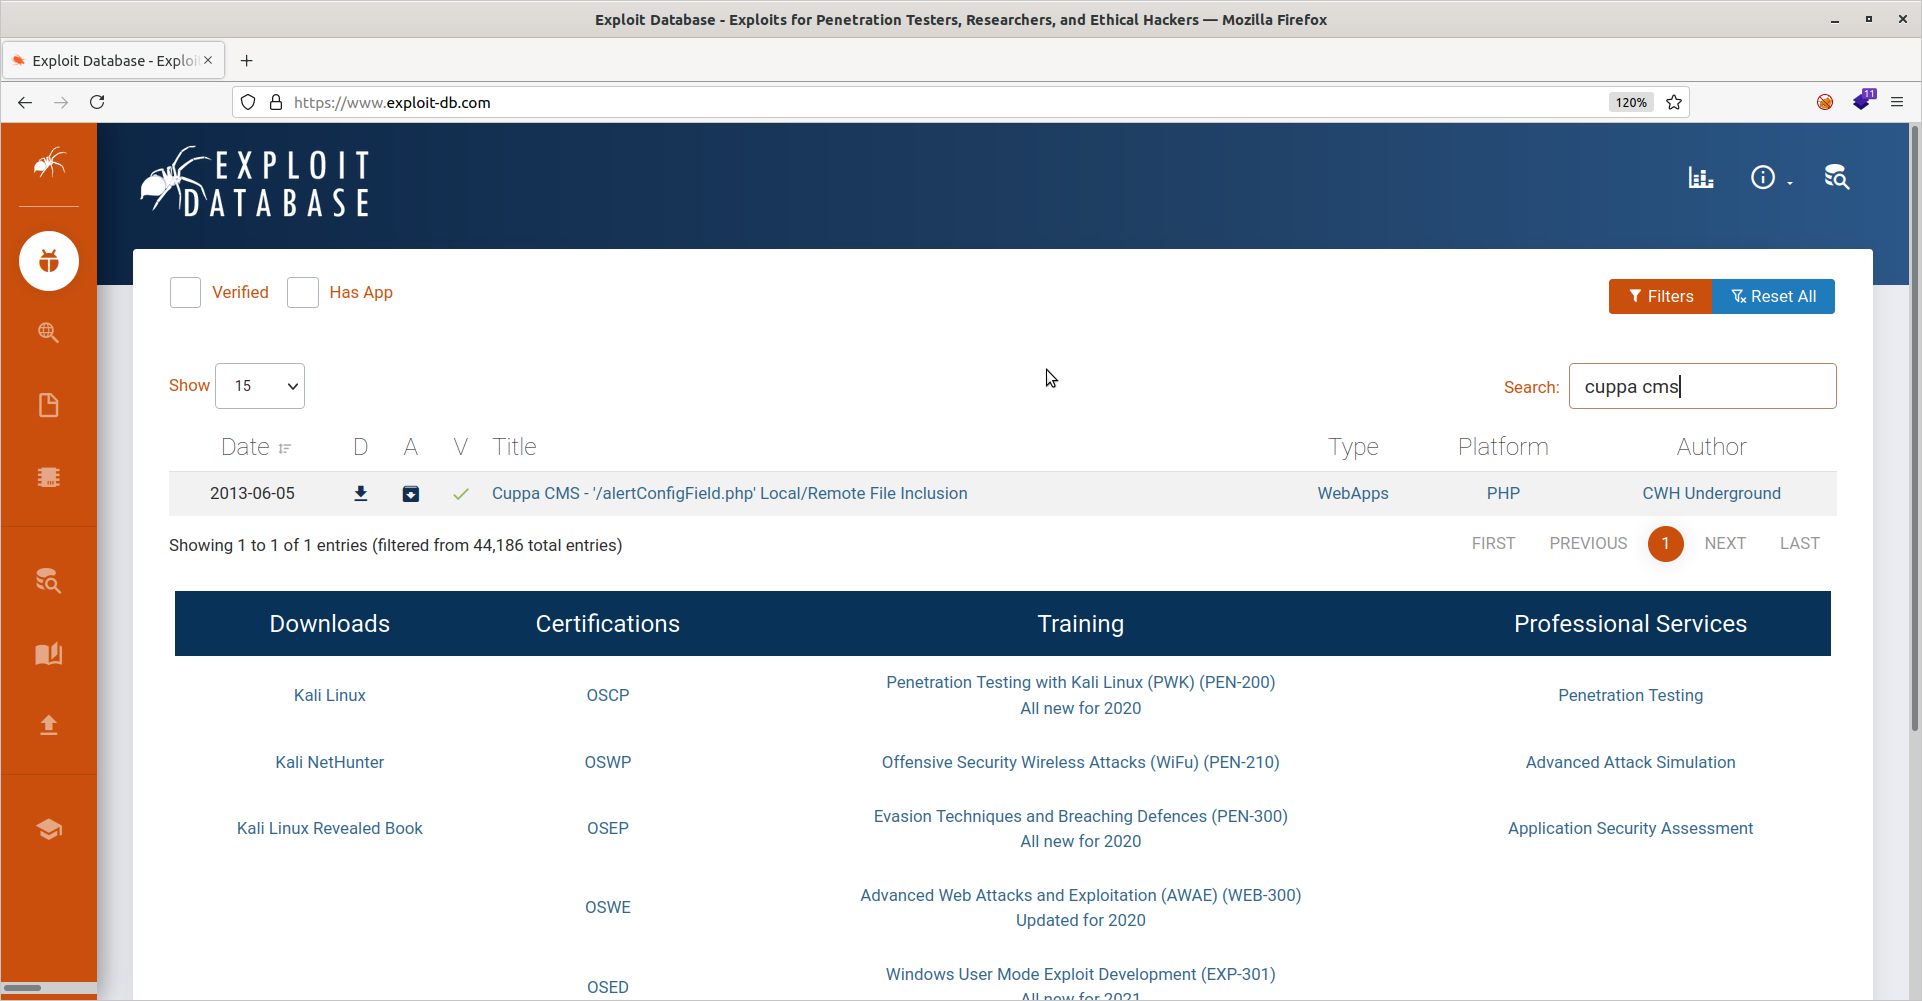
Task: Sort results by Date column header
Action: (256, 447)
